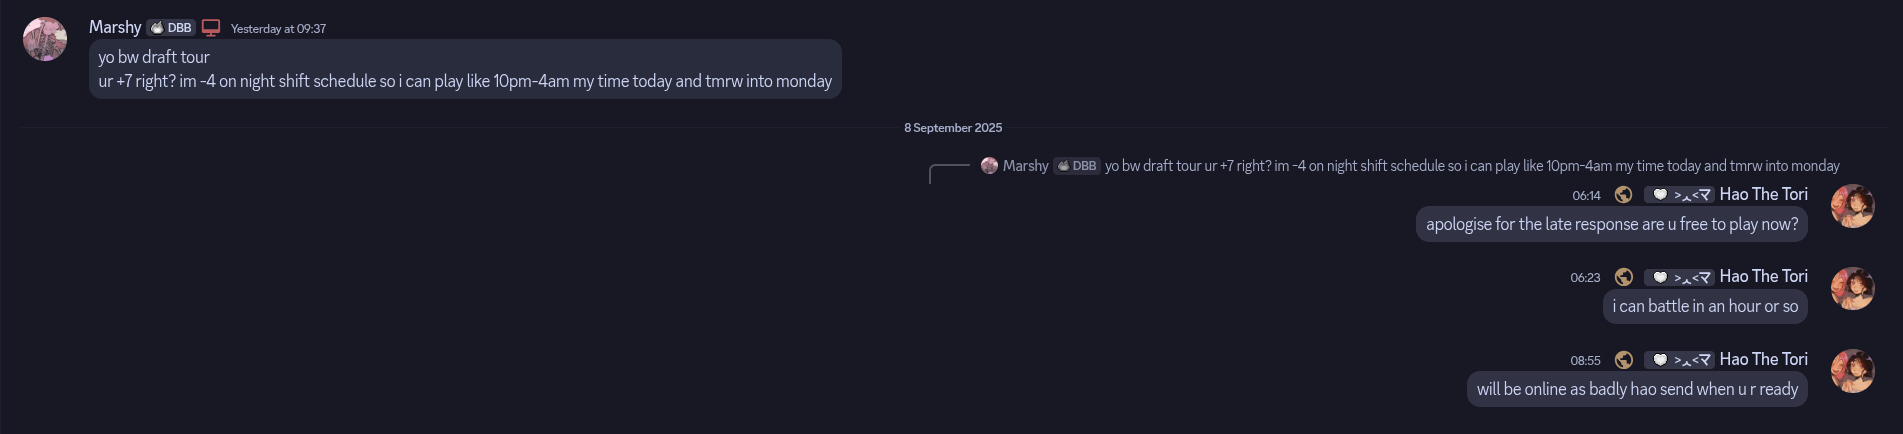Click the globe icon next to 08:55
1903x434 pixels.
(1623, 360)
